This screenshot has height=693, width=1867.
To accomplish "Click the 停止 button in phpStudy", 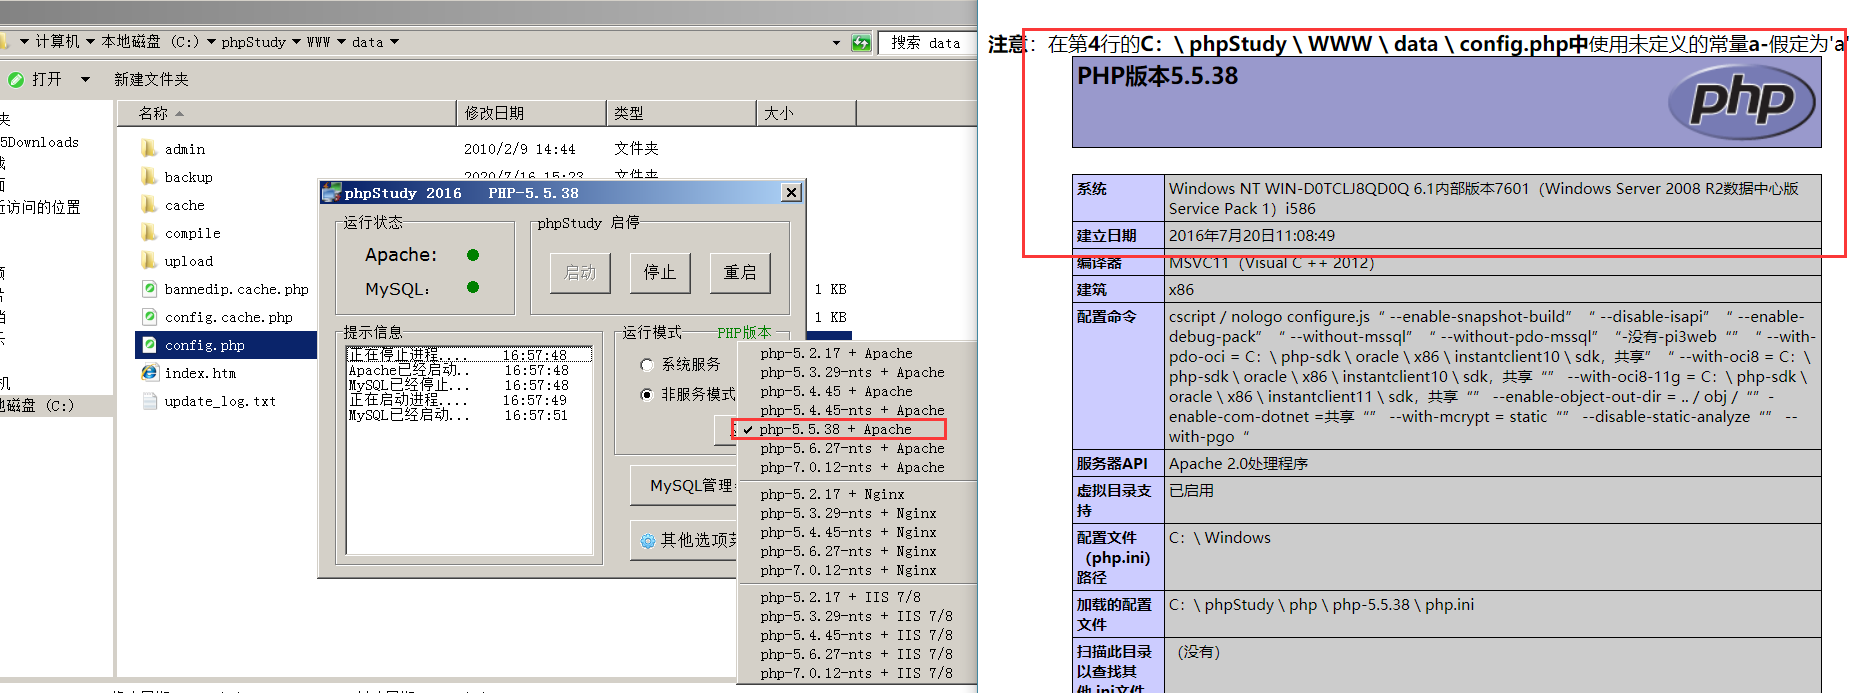I will click(660, 272).
